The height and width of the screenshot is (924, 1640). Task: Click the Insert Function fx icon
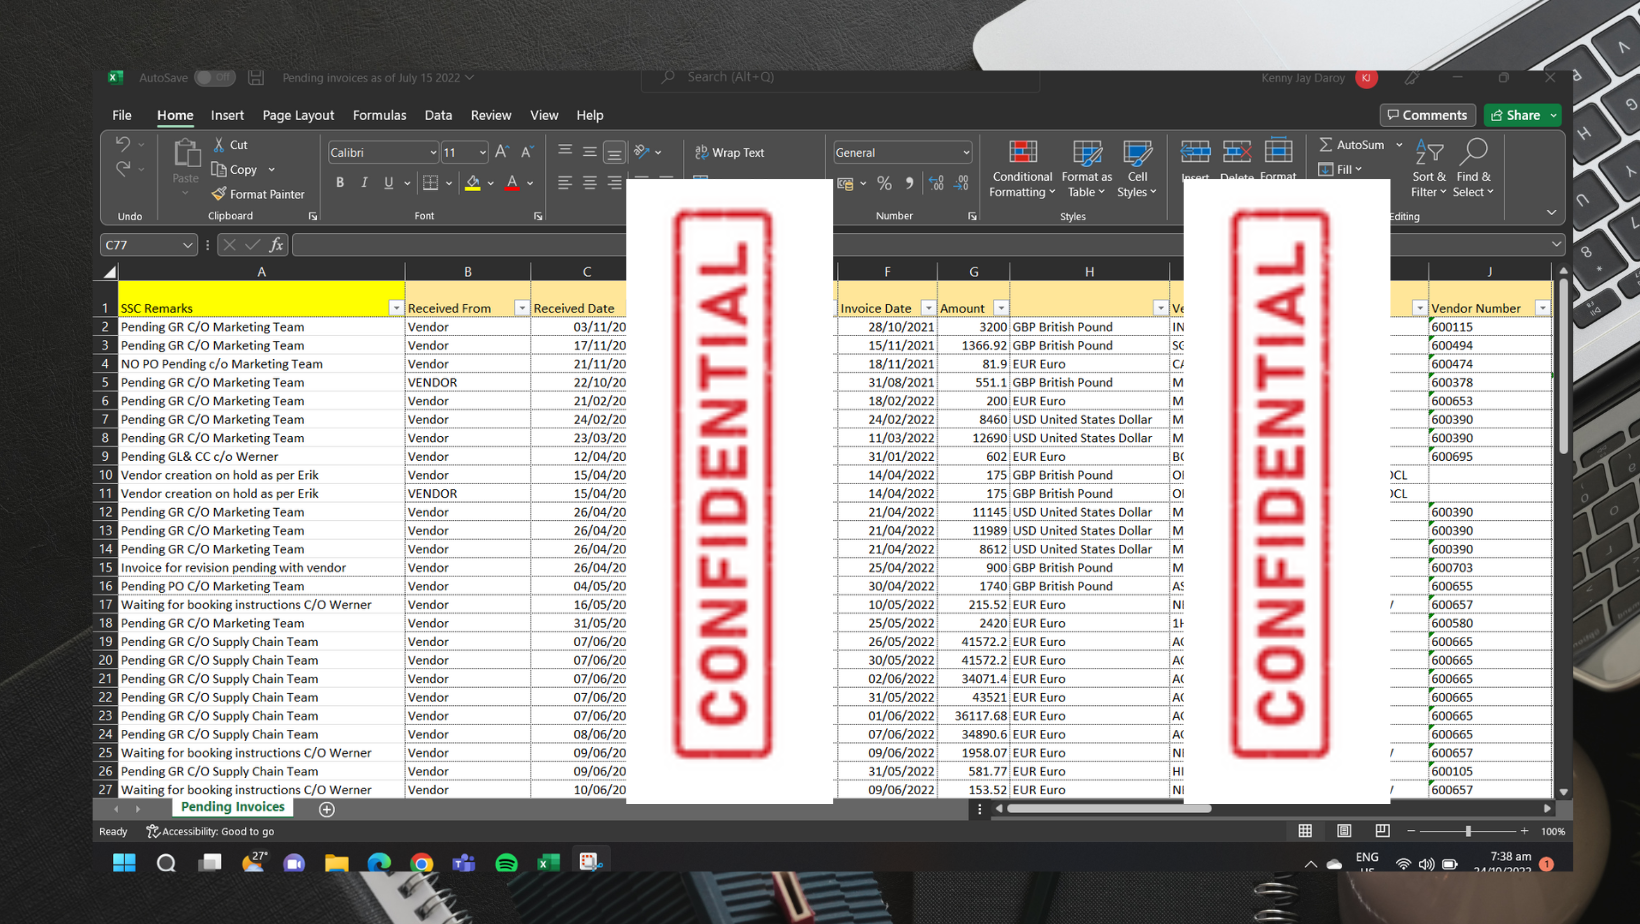pyautogui.click(x=277, y=245)
